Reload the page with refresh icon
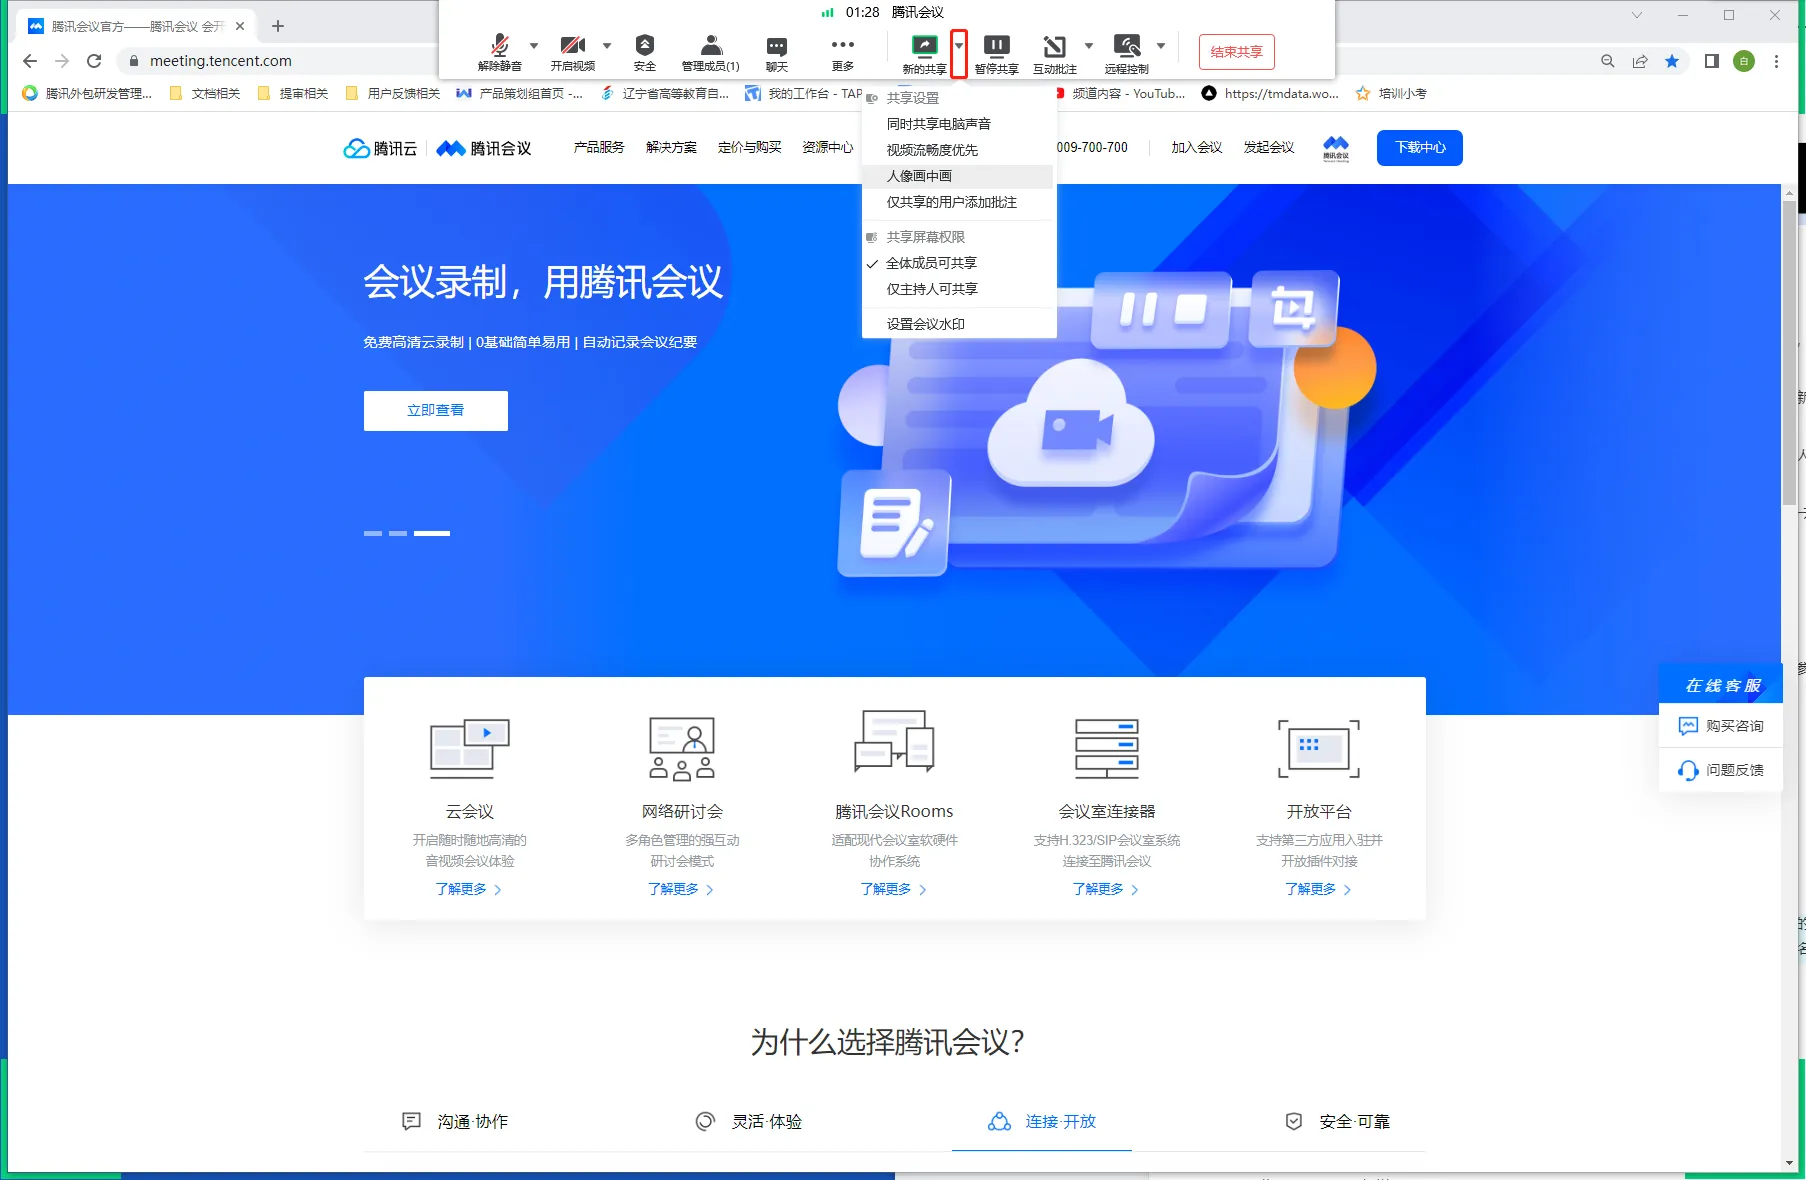Viewport: 1806px width, 1180px height. 94,61
